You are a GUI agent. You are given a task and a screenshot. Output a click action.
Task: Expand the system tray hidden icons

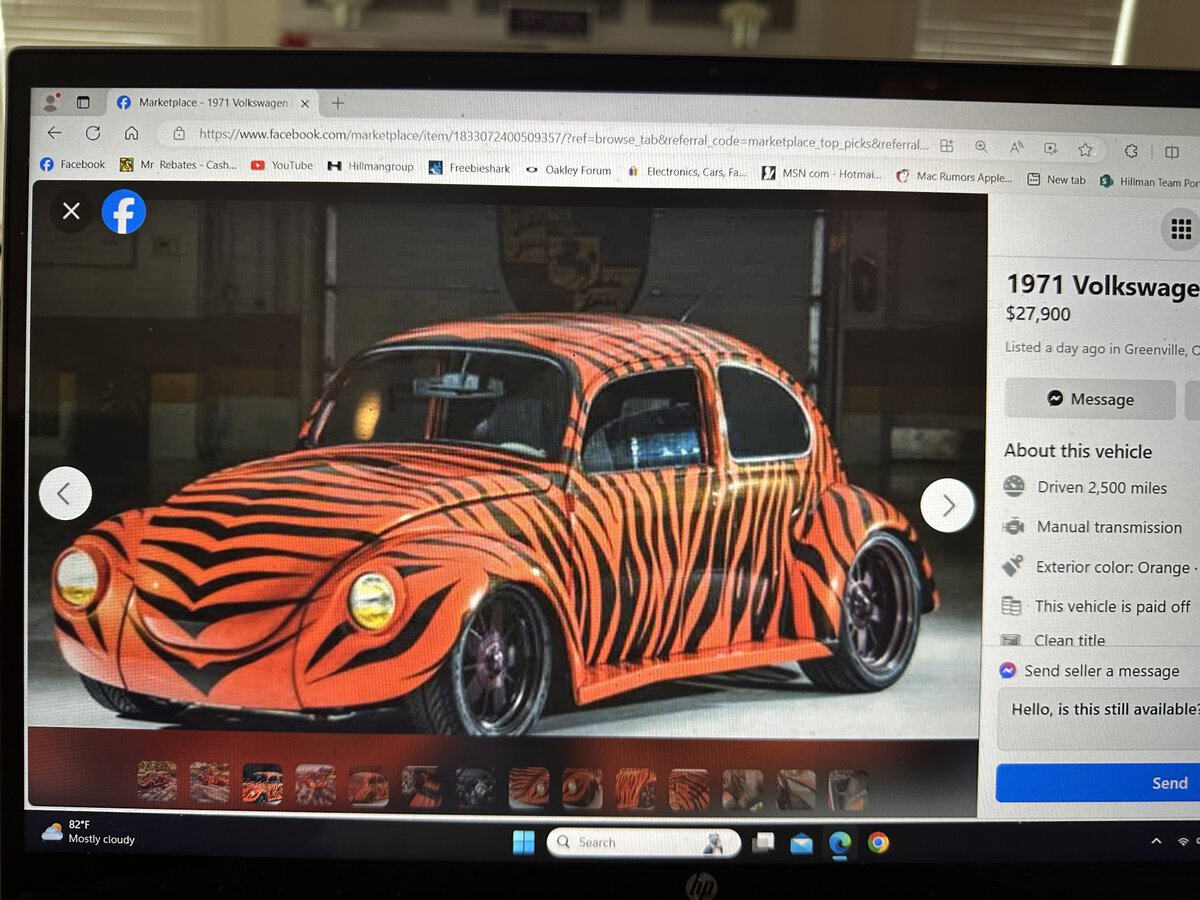point(1156,842)
